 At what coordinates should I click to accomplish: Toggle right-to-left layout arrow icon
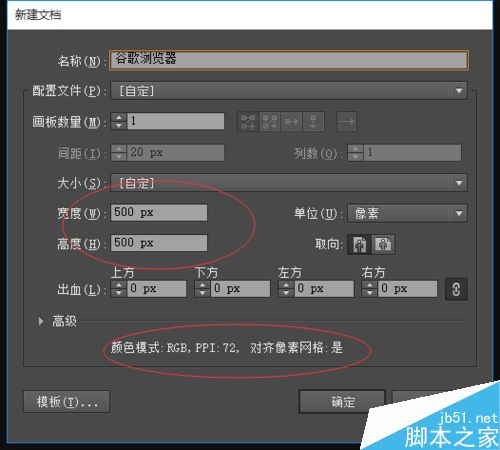tap(347, 122)
